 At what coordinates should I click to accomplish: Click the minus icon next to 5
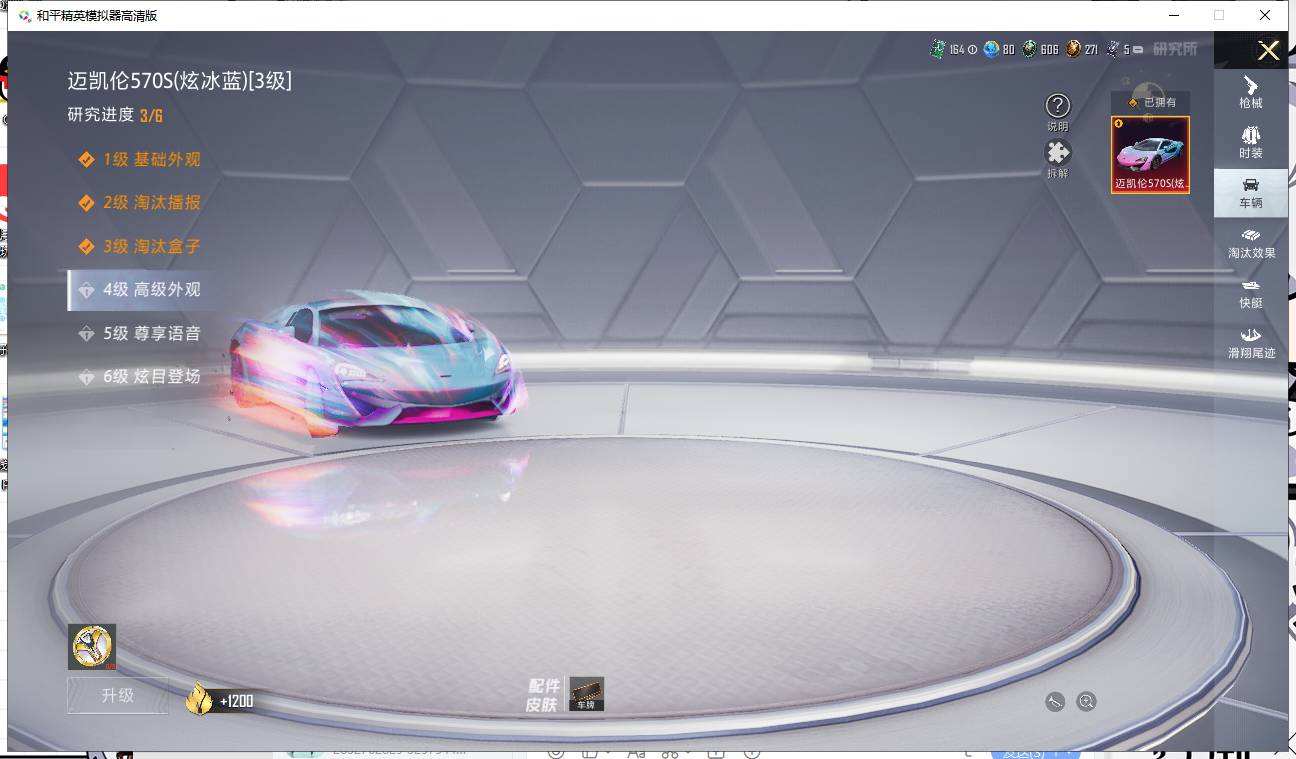click(1138, 49)
